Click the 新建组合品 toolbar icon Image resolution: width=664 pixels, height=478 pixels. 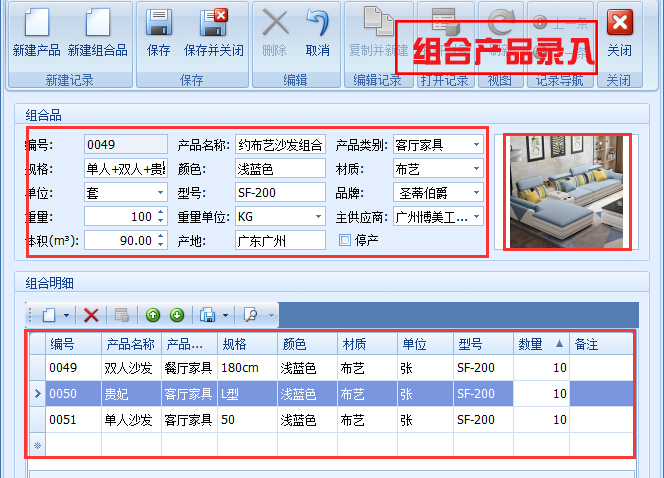coord(97,25)
